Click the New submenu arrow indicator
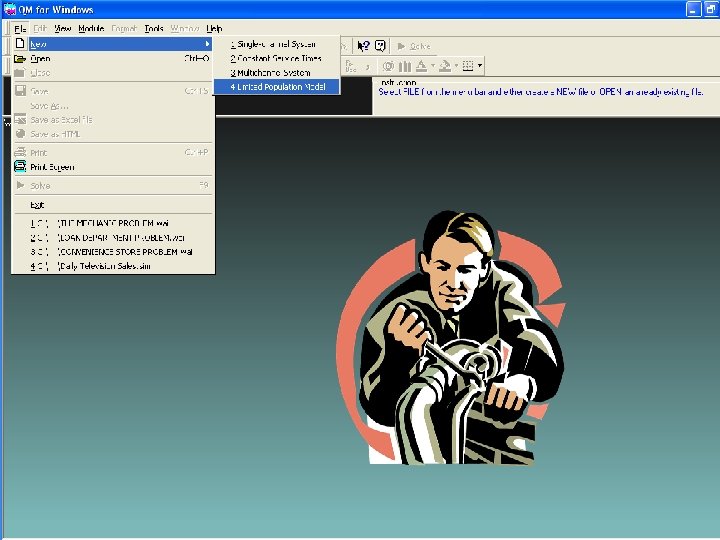Viewport: 720px width, 540px height. tap(208, 44)
